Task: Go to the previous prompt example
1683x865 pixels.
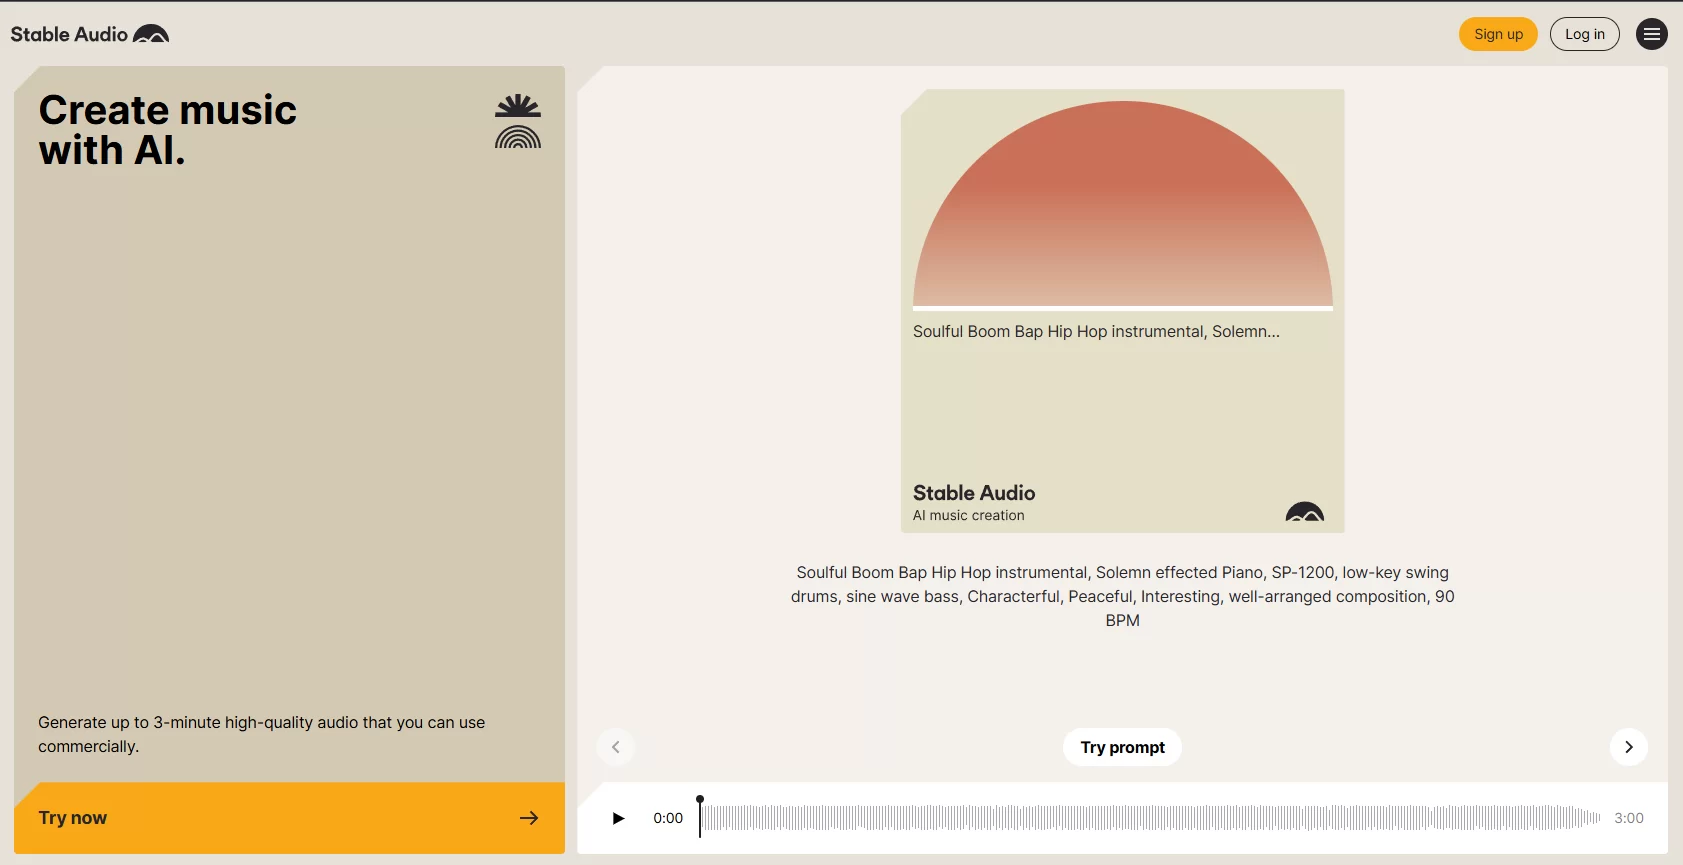Action: coord(616,747)
